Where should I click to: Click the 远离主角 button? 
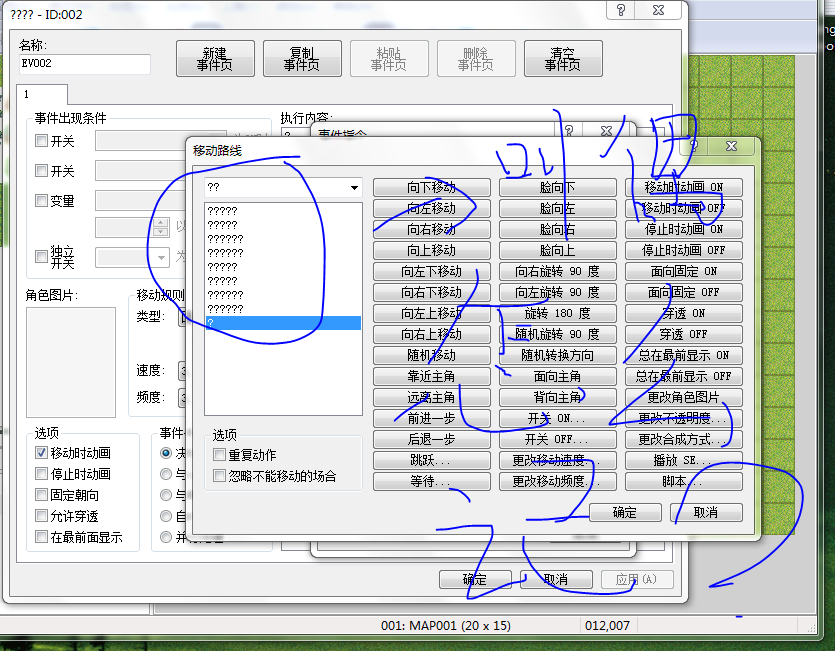(431, 397)
